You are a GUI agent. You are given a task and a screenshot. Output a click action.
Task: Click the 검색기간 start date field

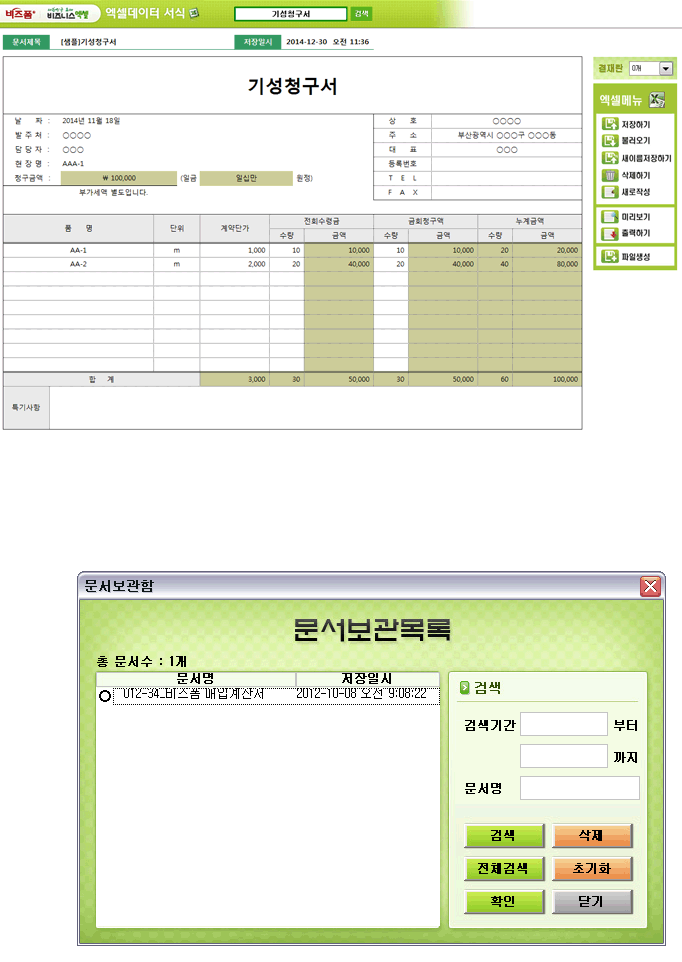564,725
